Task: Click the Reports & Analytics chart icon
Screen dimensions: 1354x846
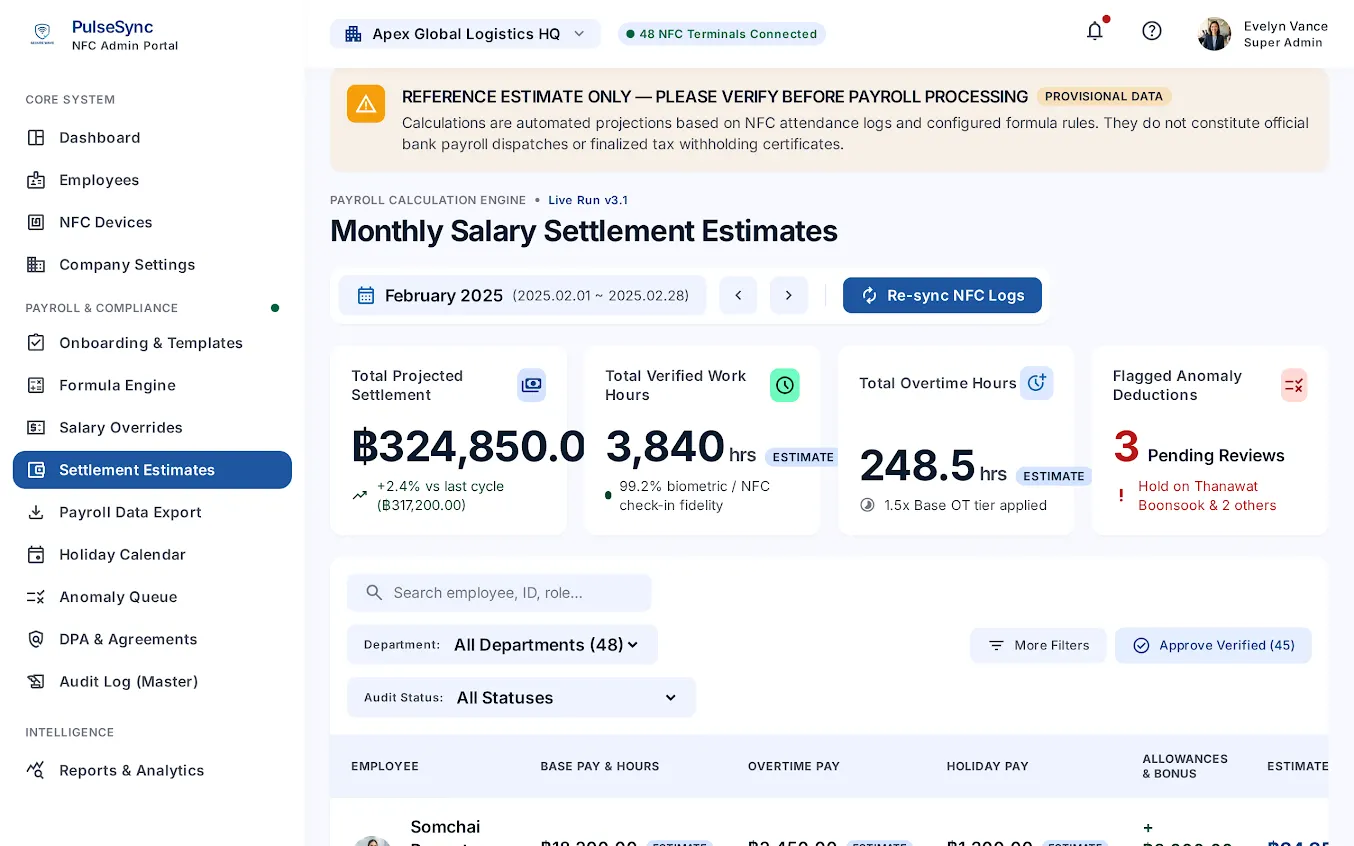Action: click(36, 771)
